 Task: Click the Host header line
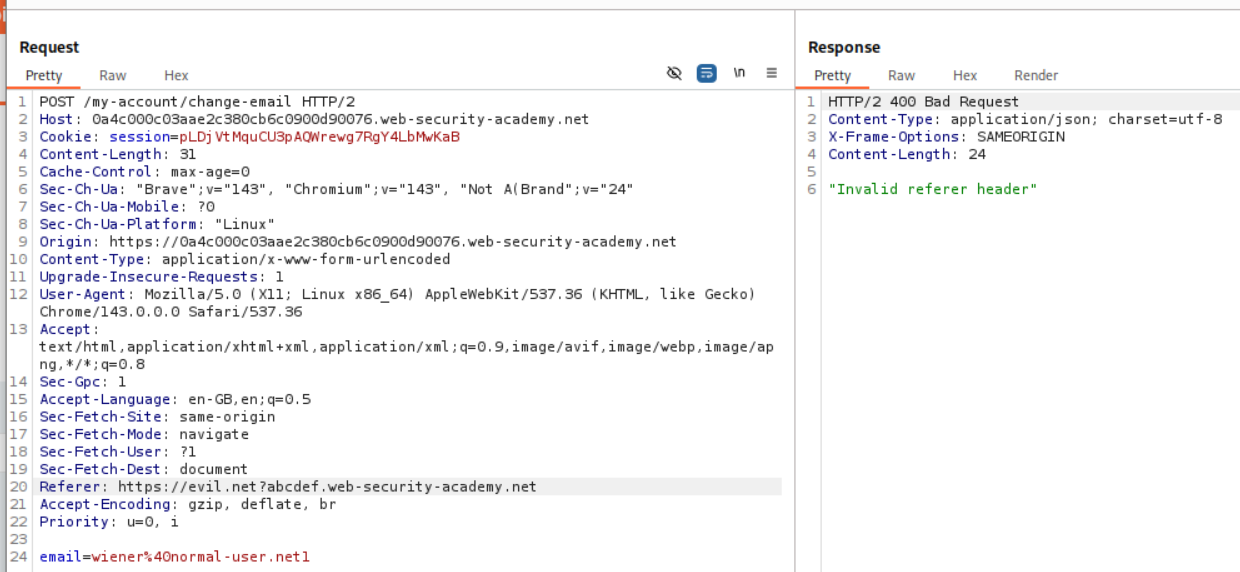(x=314, y=119)
